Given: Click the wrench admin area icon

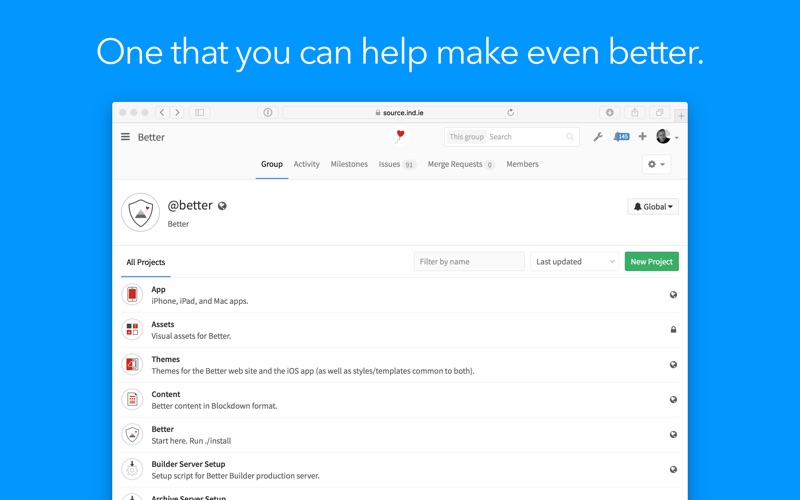Looking at the screenshot, I should tap(598, 137).
